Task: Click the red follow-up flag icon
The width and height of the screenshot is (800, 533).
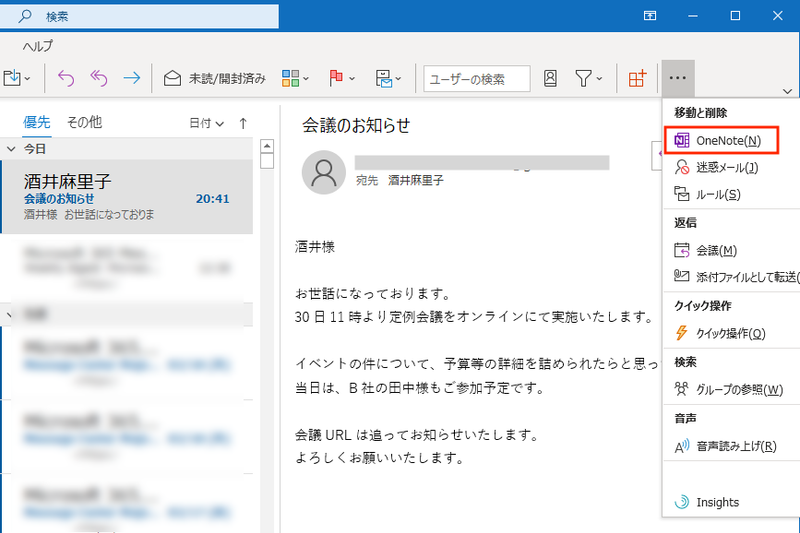Action: click(x=336, y=78)
